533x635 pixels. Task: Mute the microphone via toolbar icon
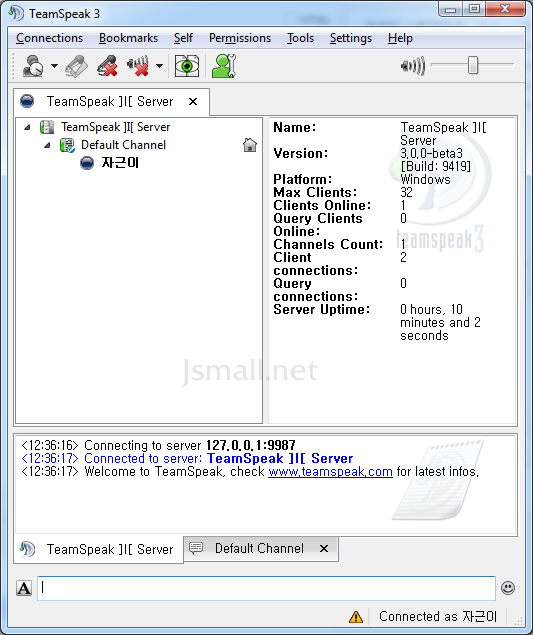tap(107, 66)
